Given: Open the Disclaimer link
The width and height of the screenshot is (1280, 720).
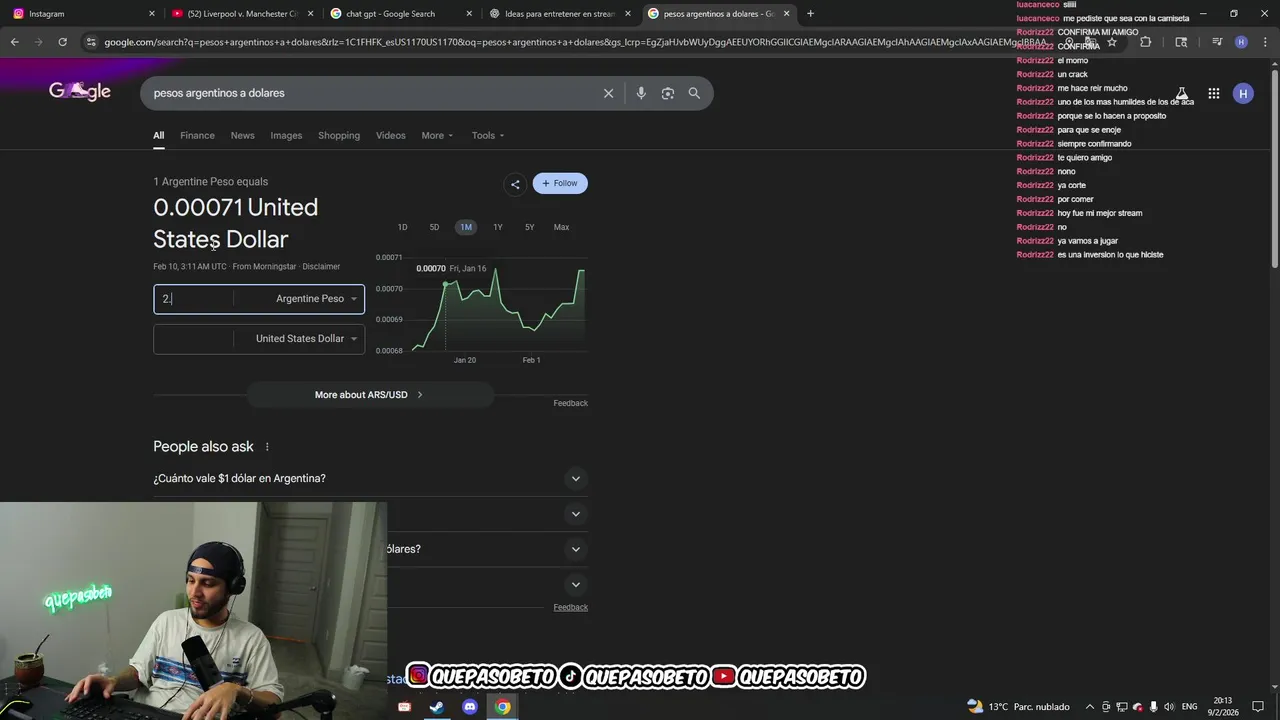Looking at the screenshot, I should tap(321, 267).
